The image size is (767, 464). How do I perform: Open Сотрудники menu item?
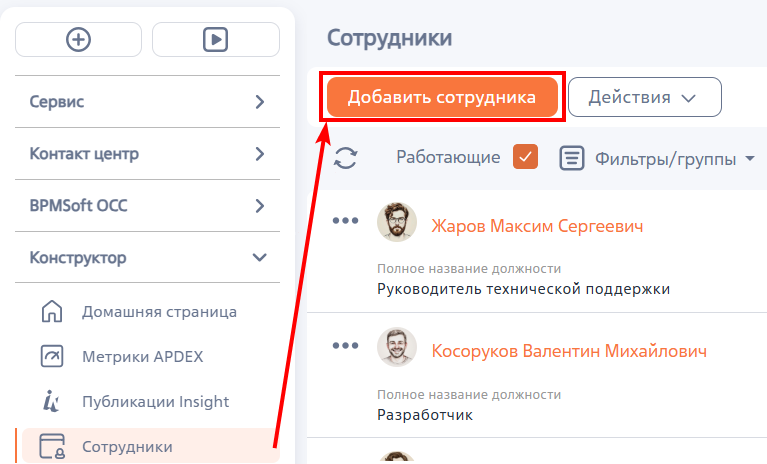point(151,446)
